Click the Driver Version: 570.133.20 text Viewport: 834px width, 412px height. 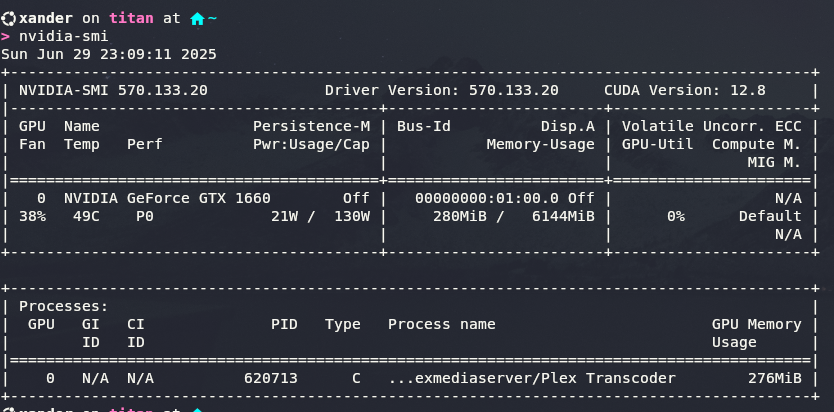tap(442, 90)
